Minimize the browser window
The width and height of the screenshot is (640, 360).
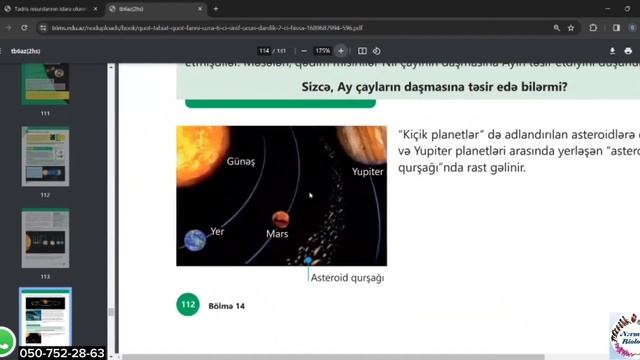[608, 9]
